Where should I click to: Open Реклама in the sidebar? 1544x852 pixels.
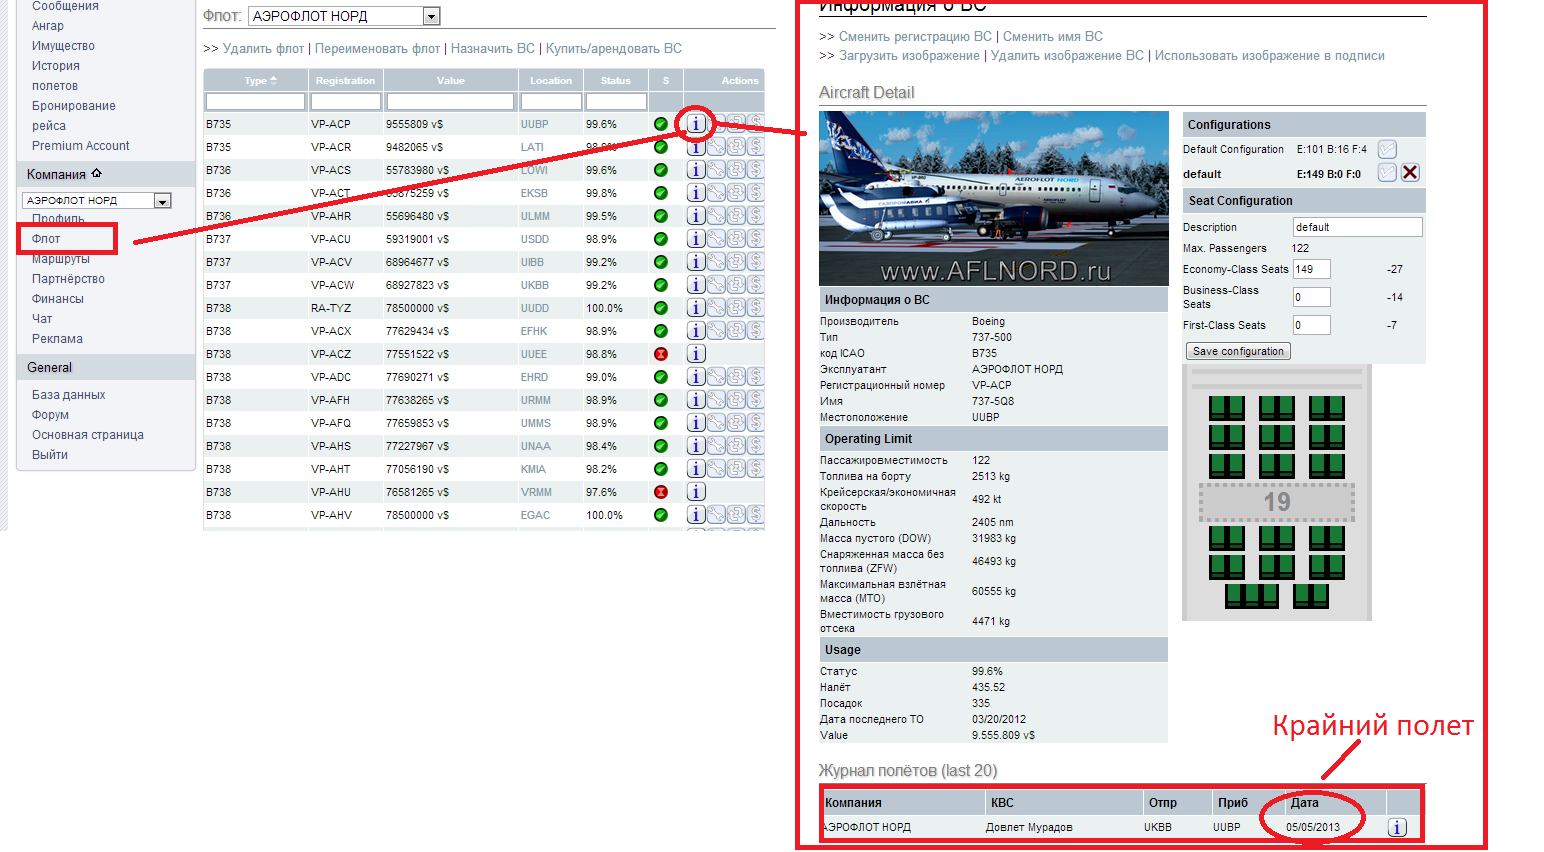coord(57,339)
